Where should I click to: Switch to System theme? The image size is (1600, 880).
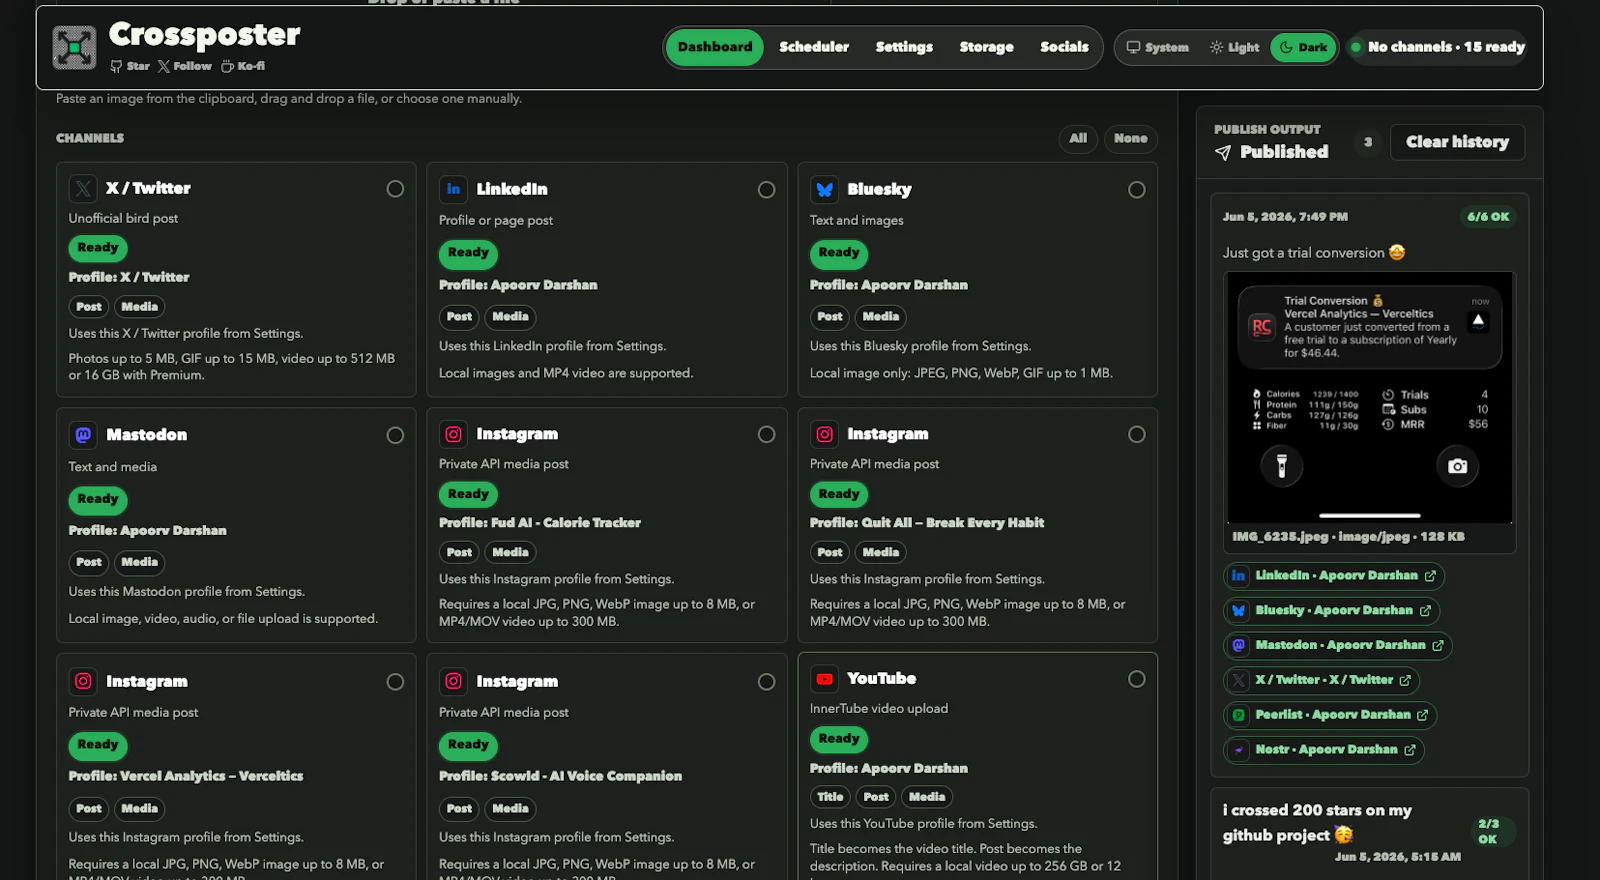pyautogui.click(x=1158, y=47)
